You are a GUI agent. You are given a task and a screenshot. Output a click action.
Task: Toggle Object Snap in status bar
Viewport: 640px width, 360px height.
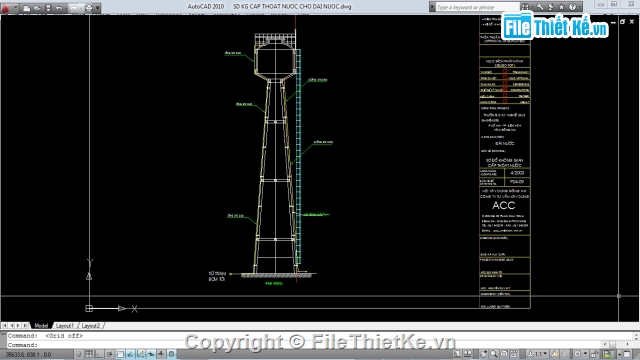point(120,354)
